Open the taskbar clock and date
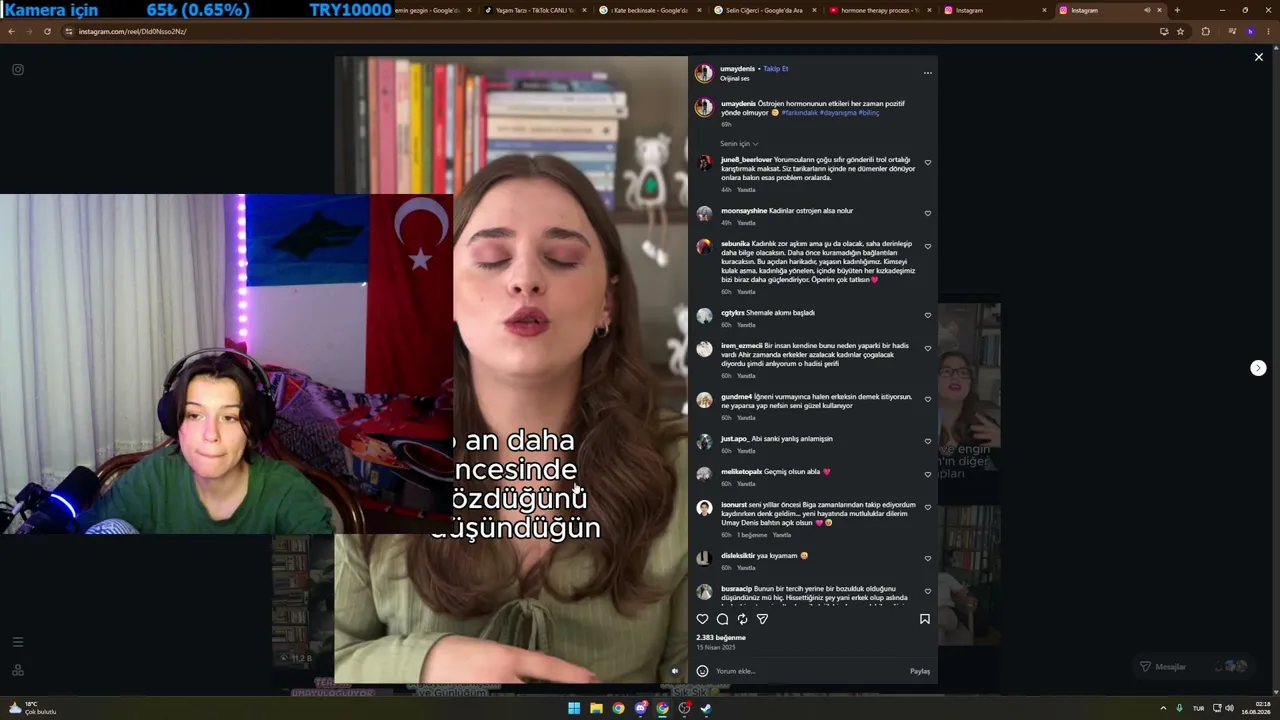The image size is (1280, 720). click(1256, 708)
